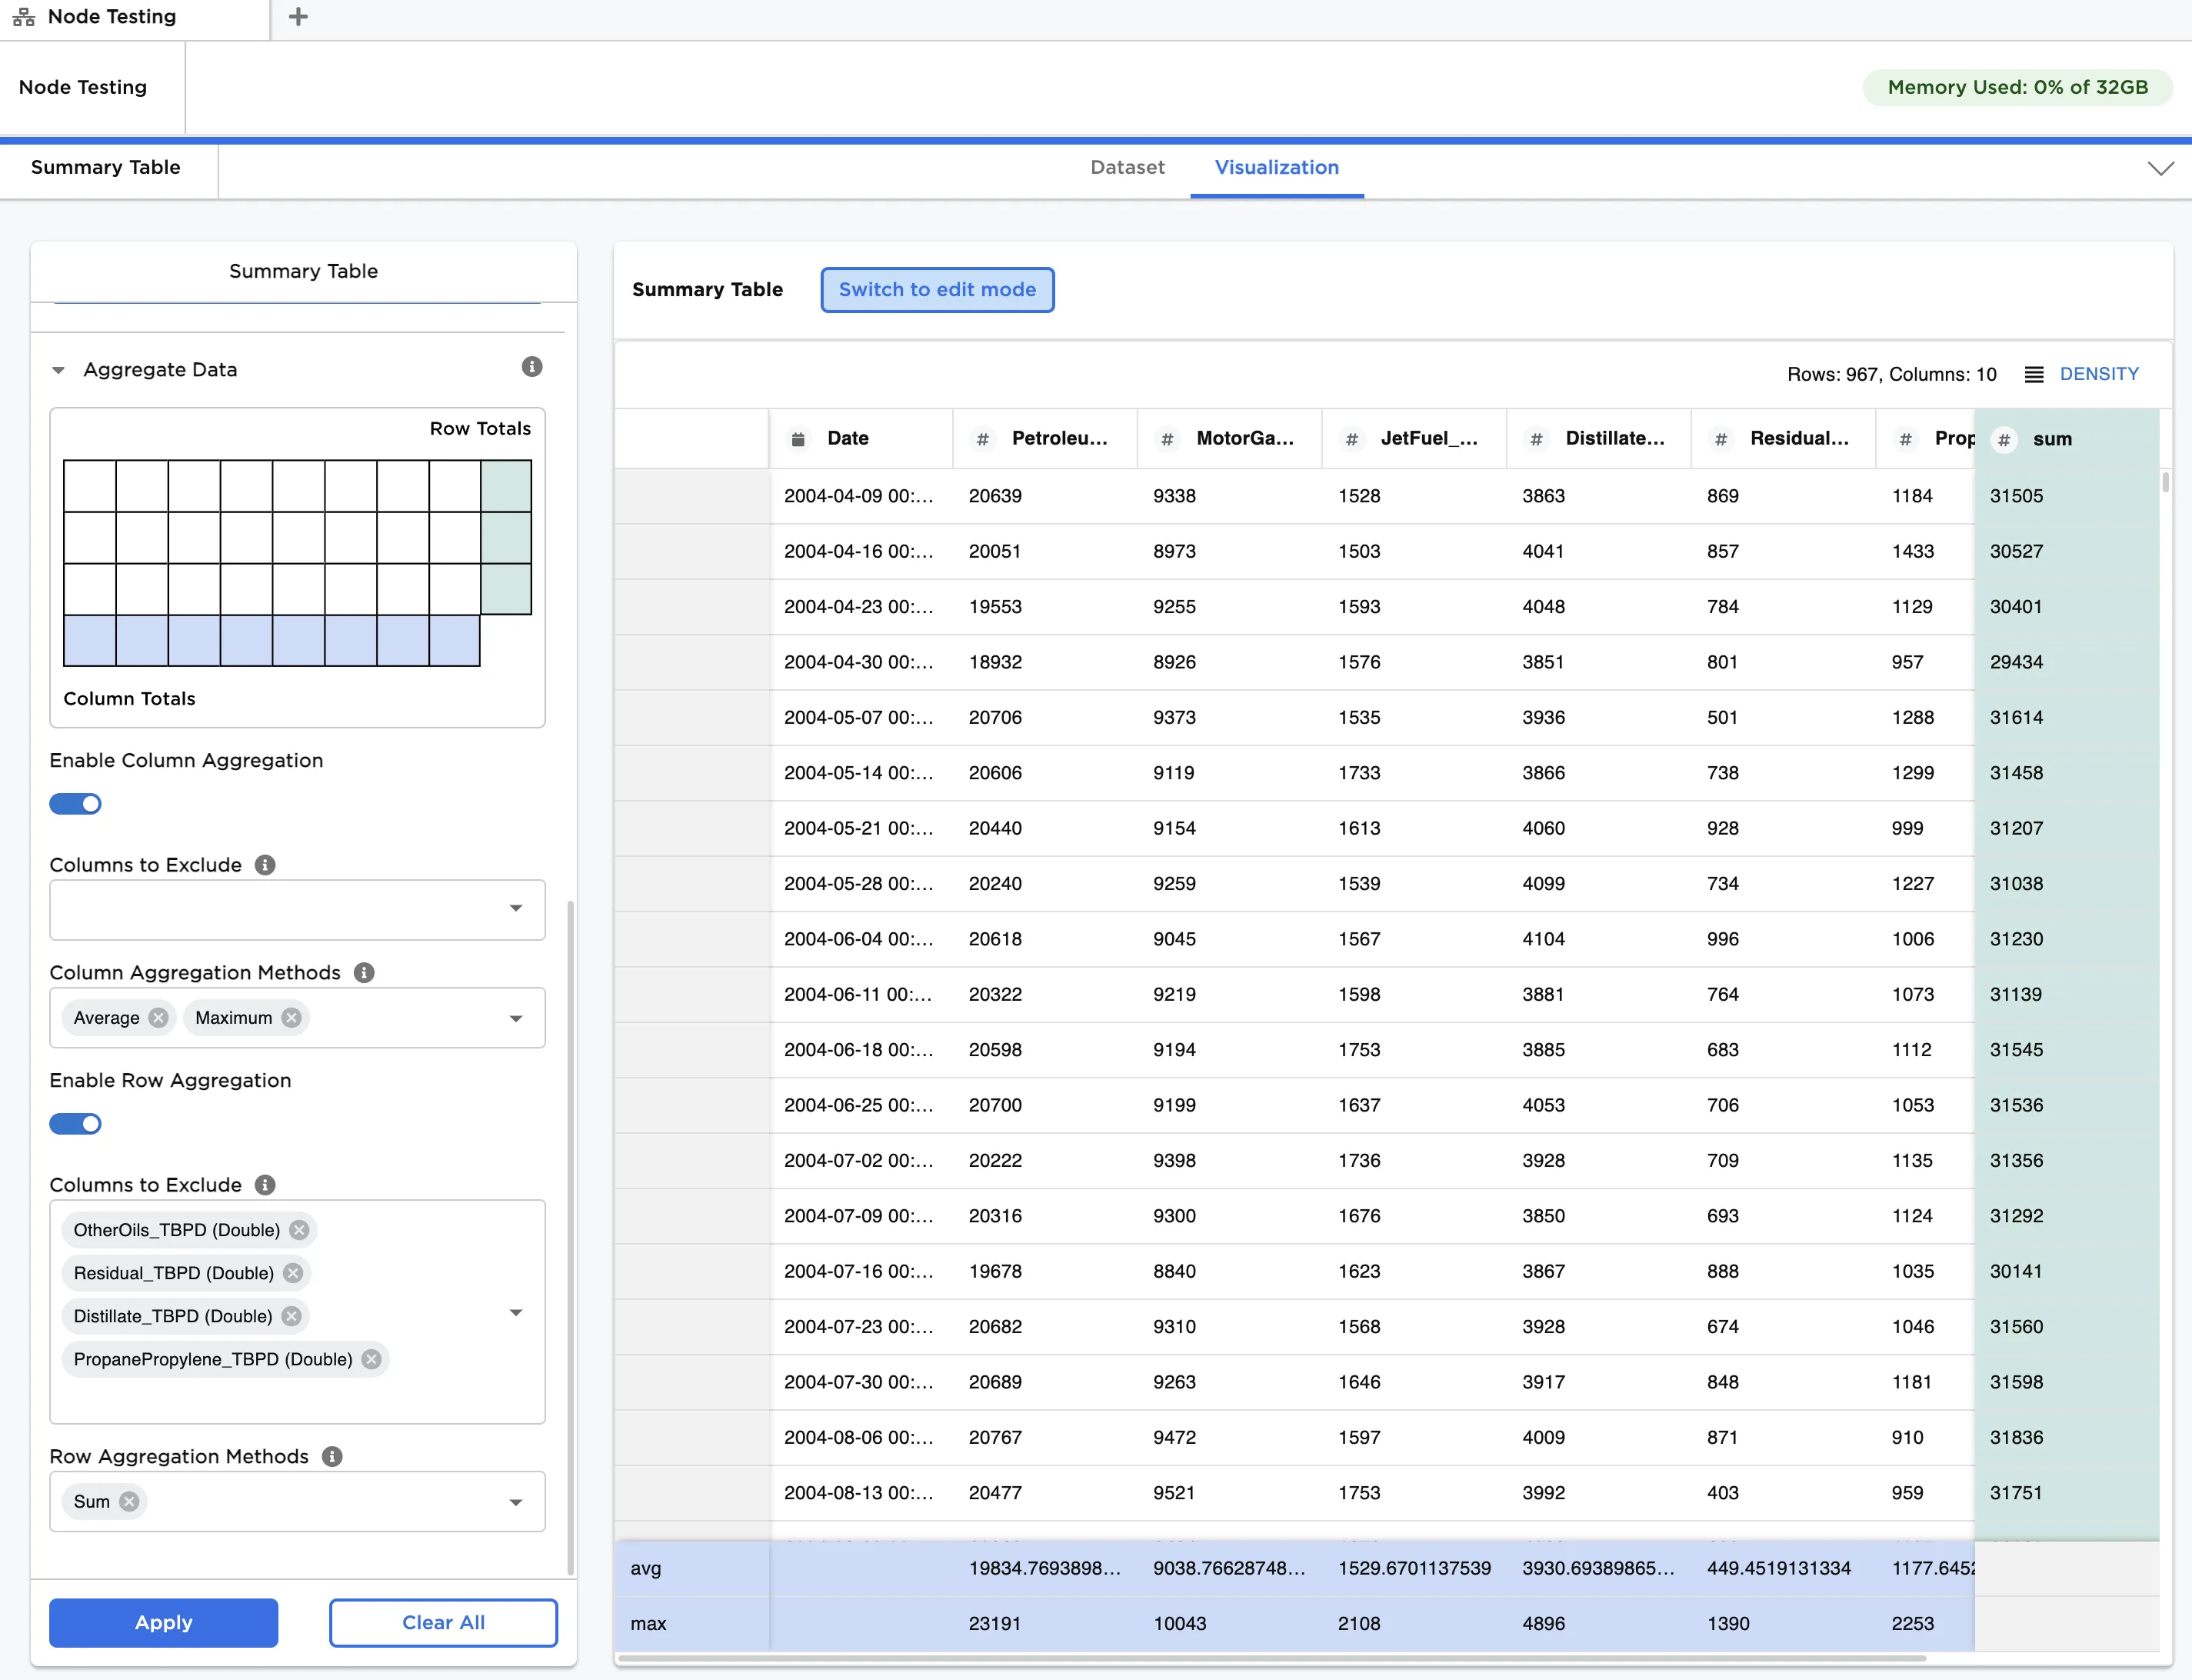Click Row Aggregation Methods info icon
This screenshot has width=2192, height=1680.
pos(332,1456)
